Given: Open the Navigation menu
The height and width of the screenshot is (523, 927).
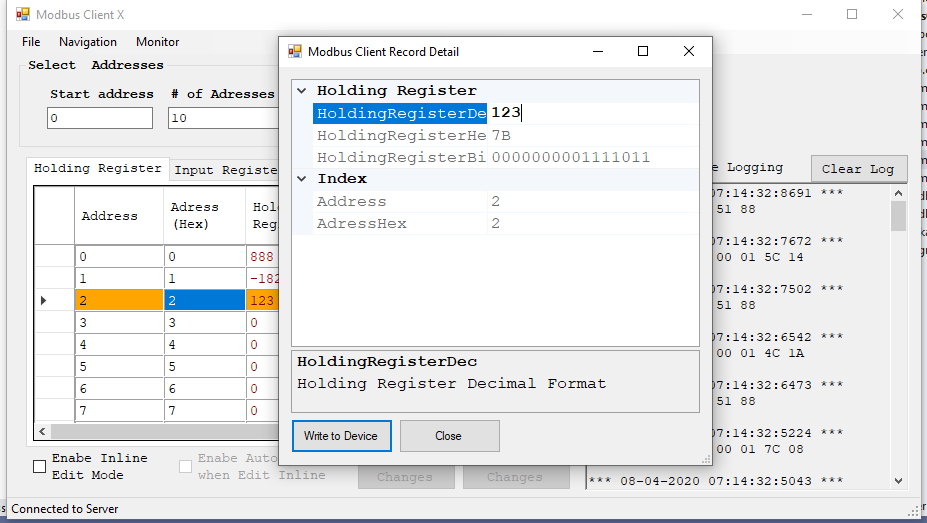Looking at the screenshot, I should [87, 42].
